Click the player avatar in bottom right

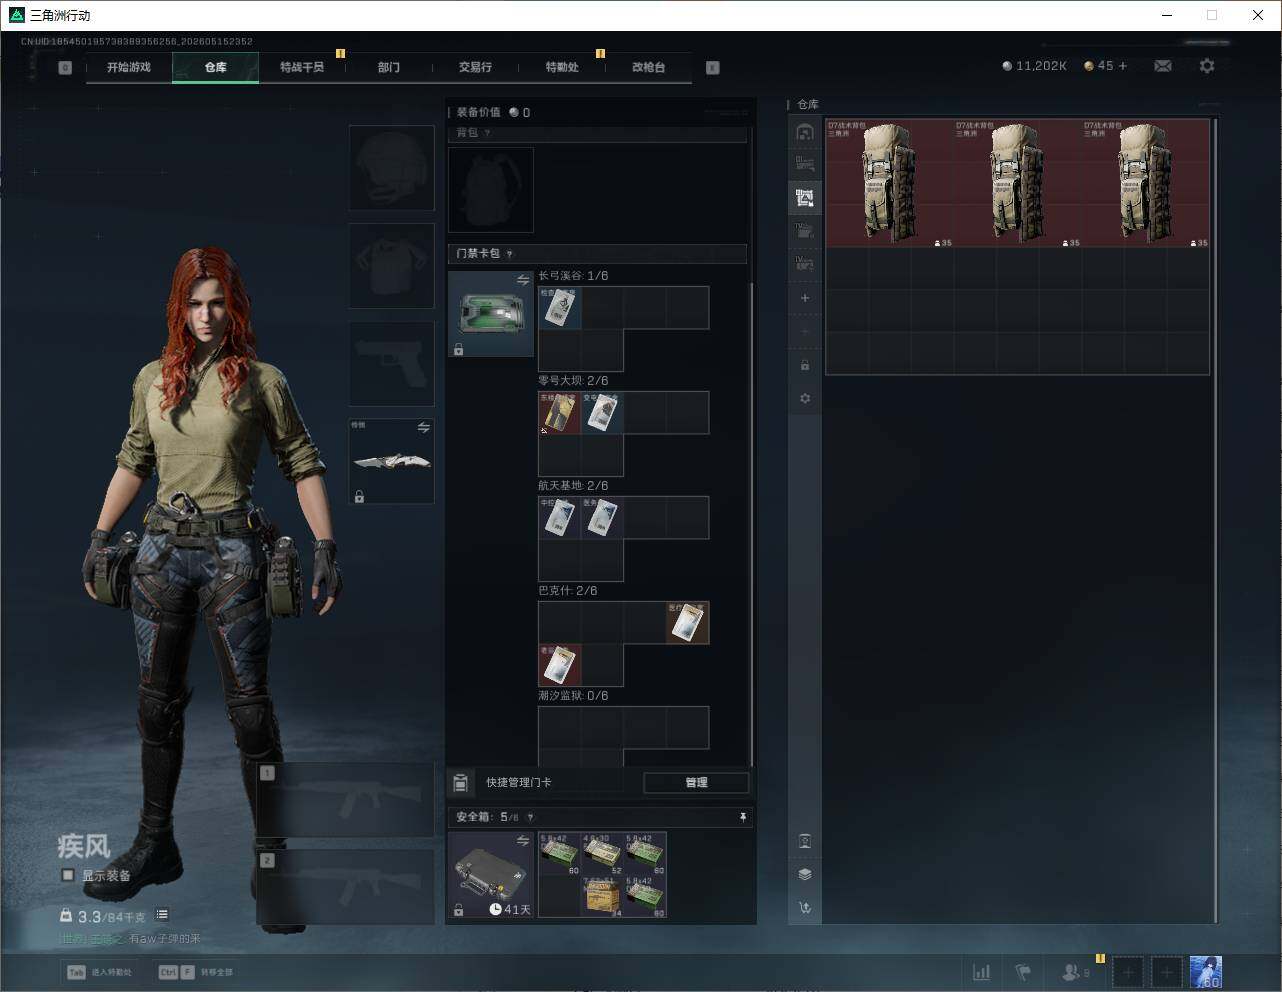point(1205,972)
